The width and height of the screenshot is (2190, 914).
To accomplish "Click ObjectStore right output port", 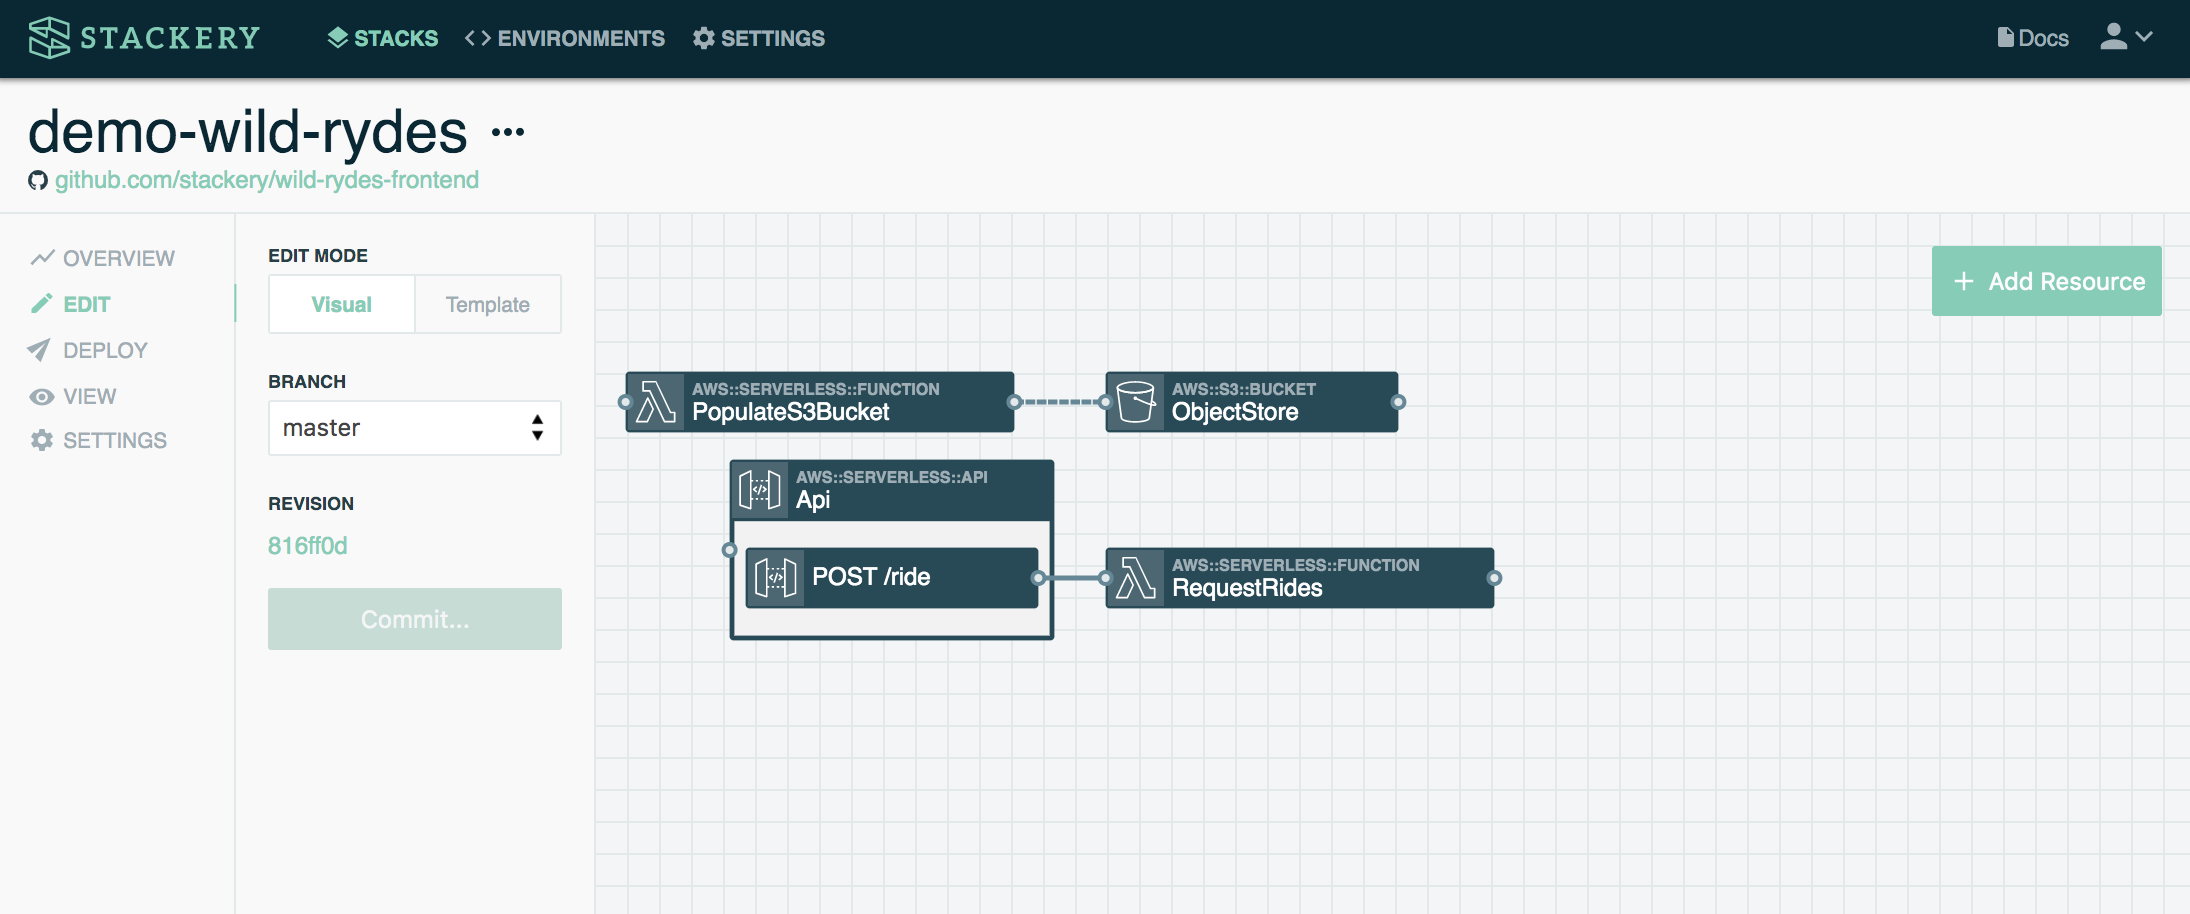I will click(1398, 402).
